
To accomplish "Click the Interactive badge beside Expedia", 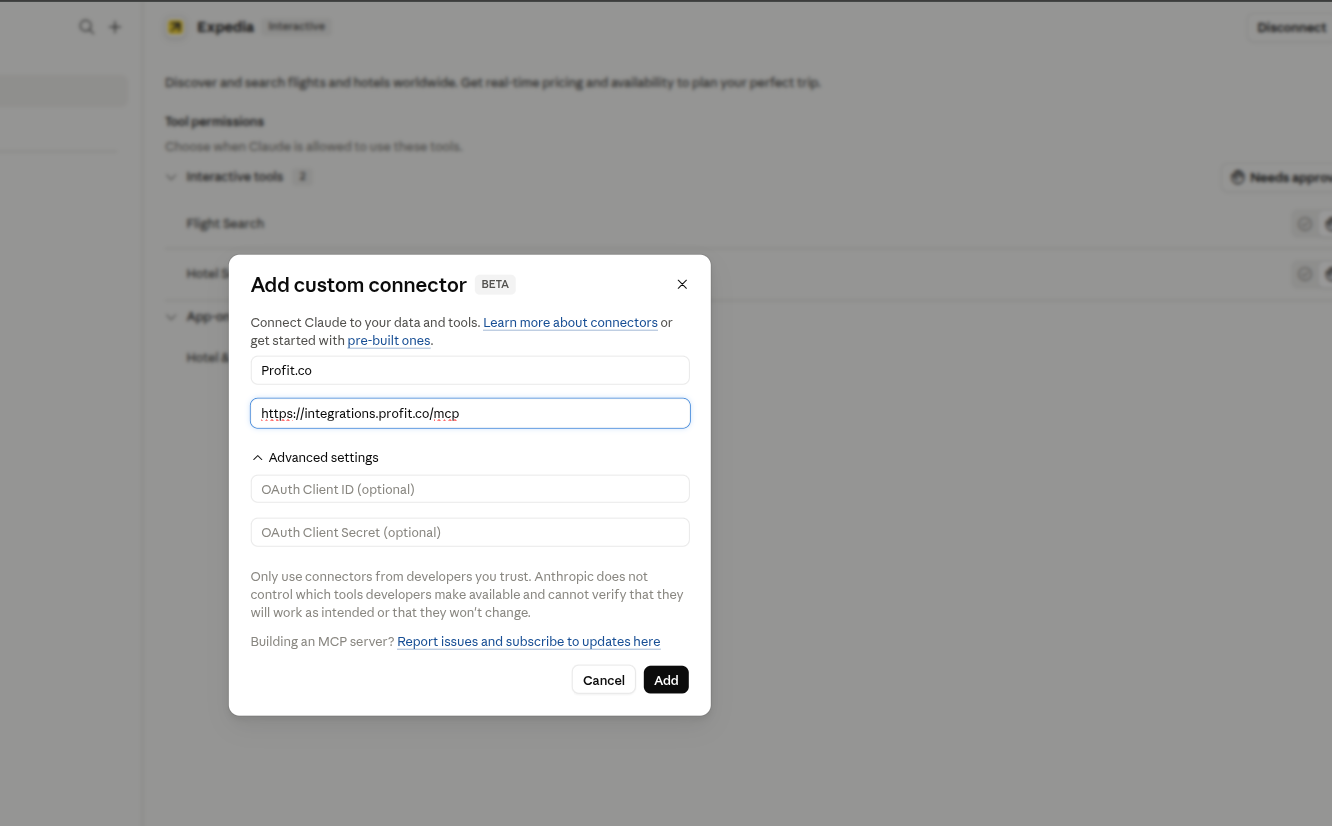I will pyautogui.click(x=297, y=27).
